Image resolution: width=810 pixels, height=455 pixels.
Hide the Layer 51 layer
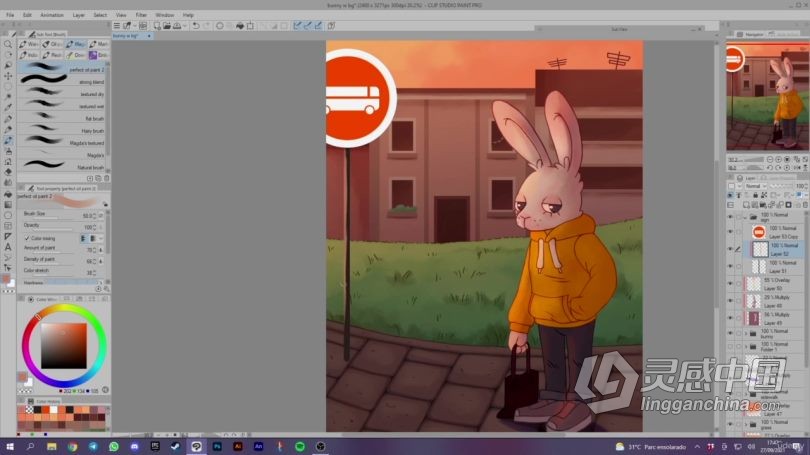coord(730,266)
